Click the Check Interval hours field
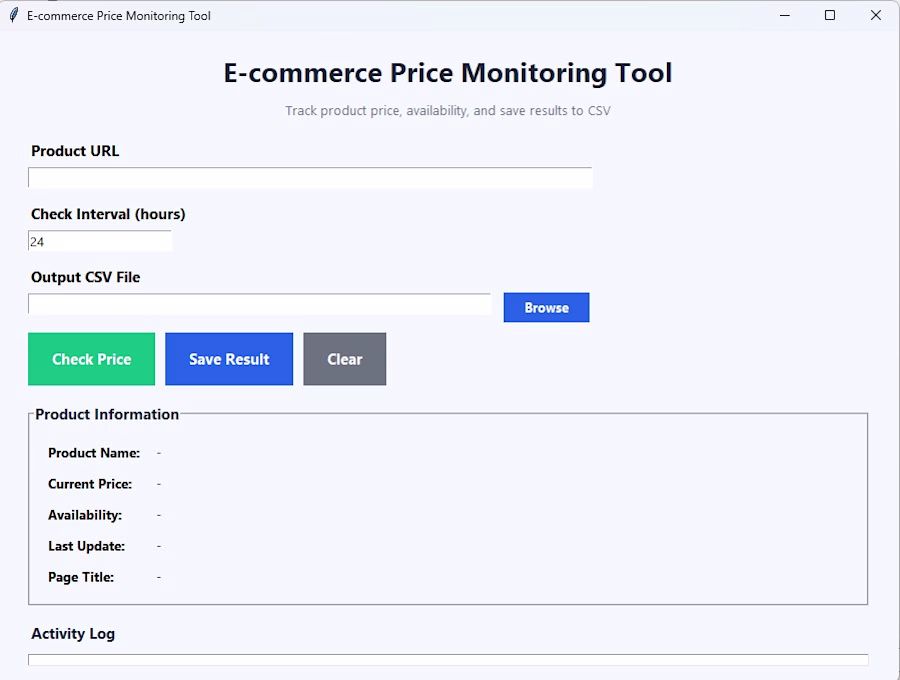The width and height of the screenshot is (900, 680). (100, 241)
